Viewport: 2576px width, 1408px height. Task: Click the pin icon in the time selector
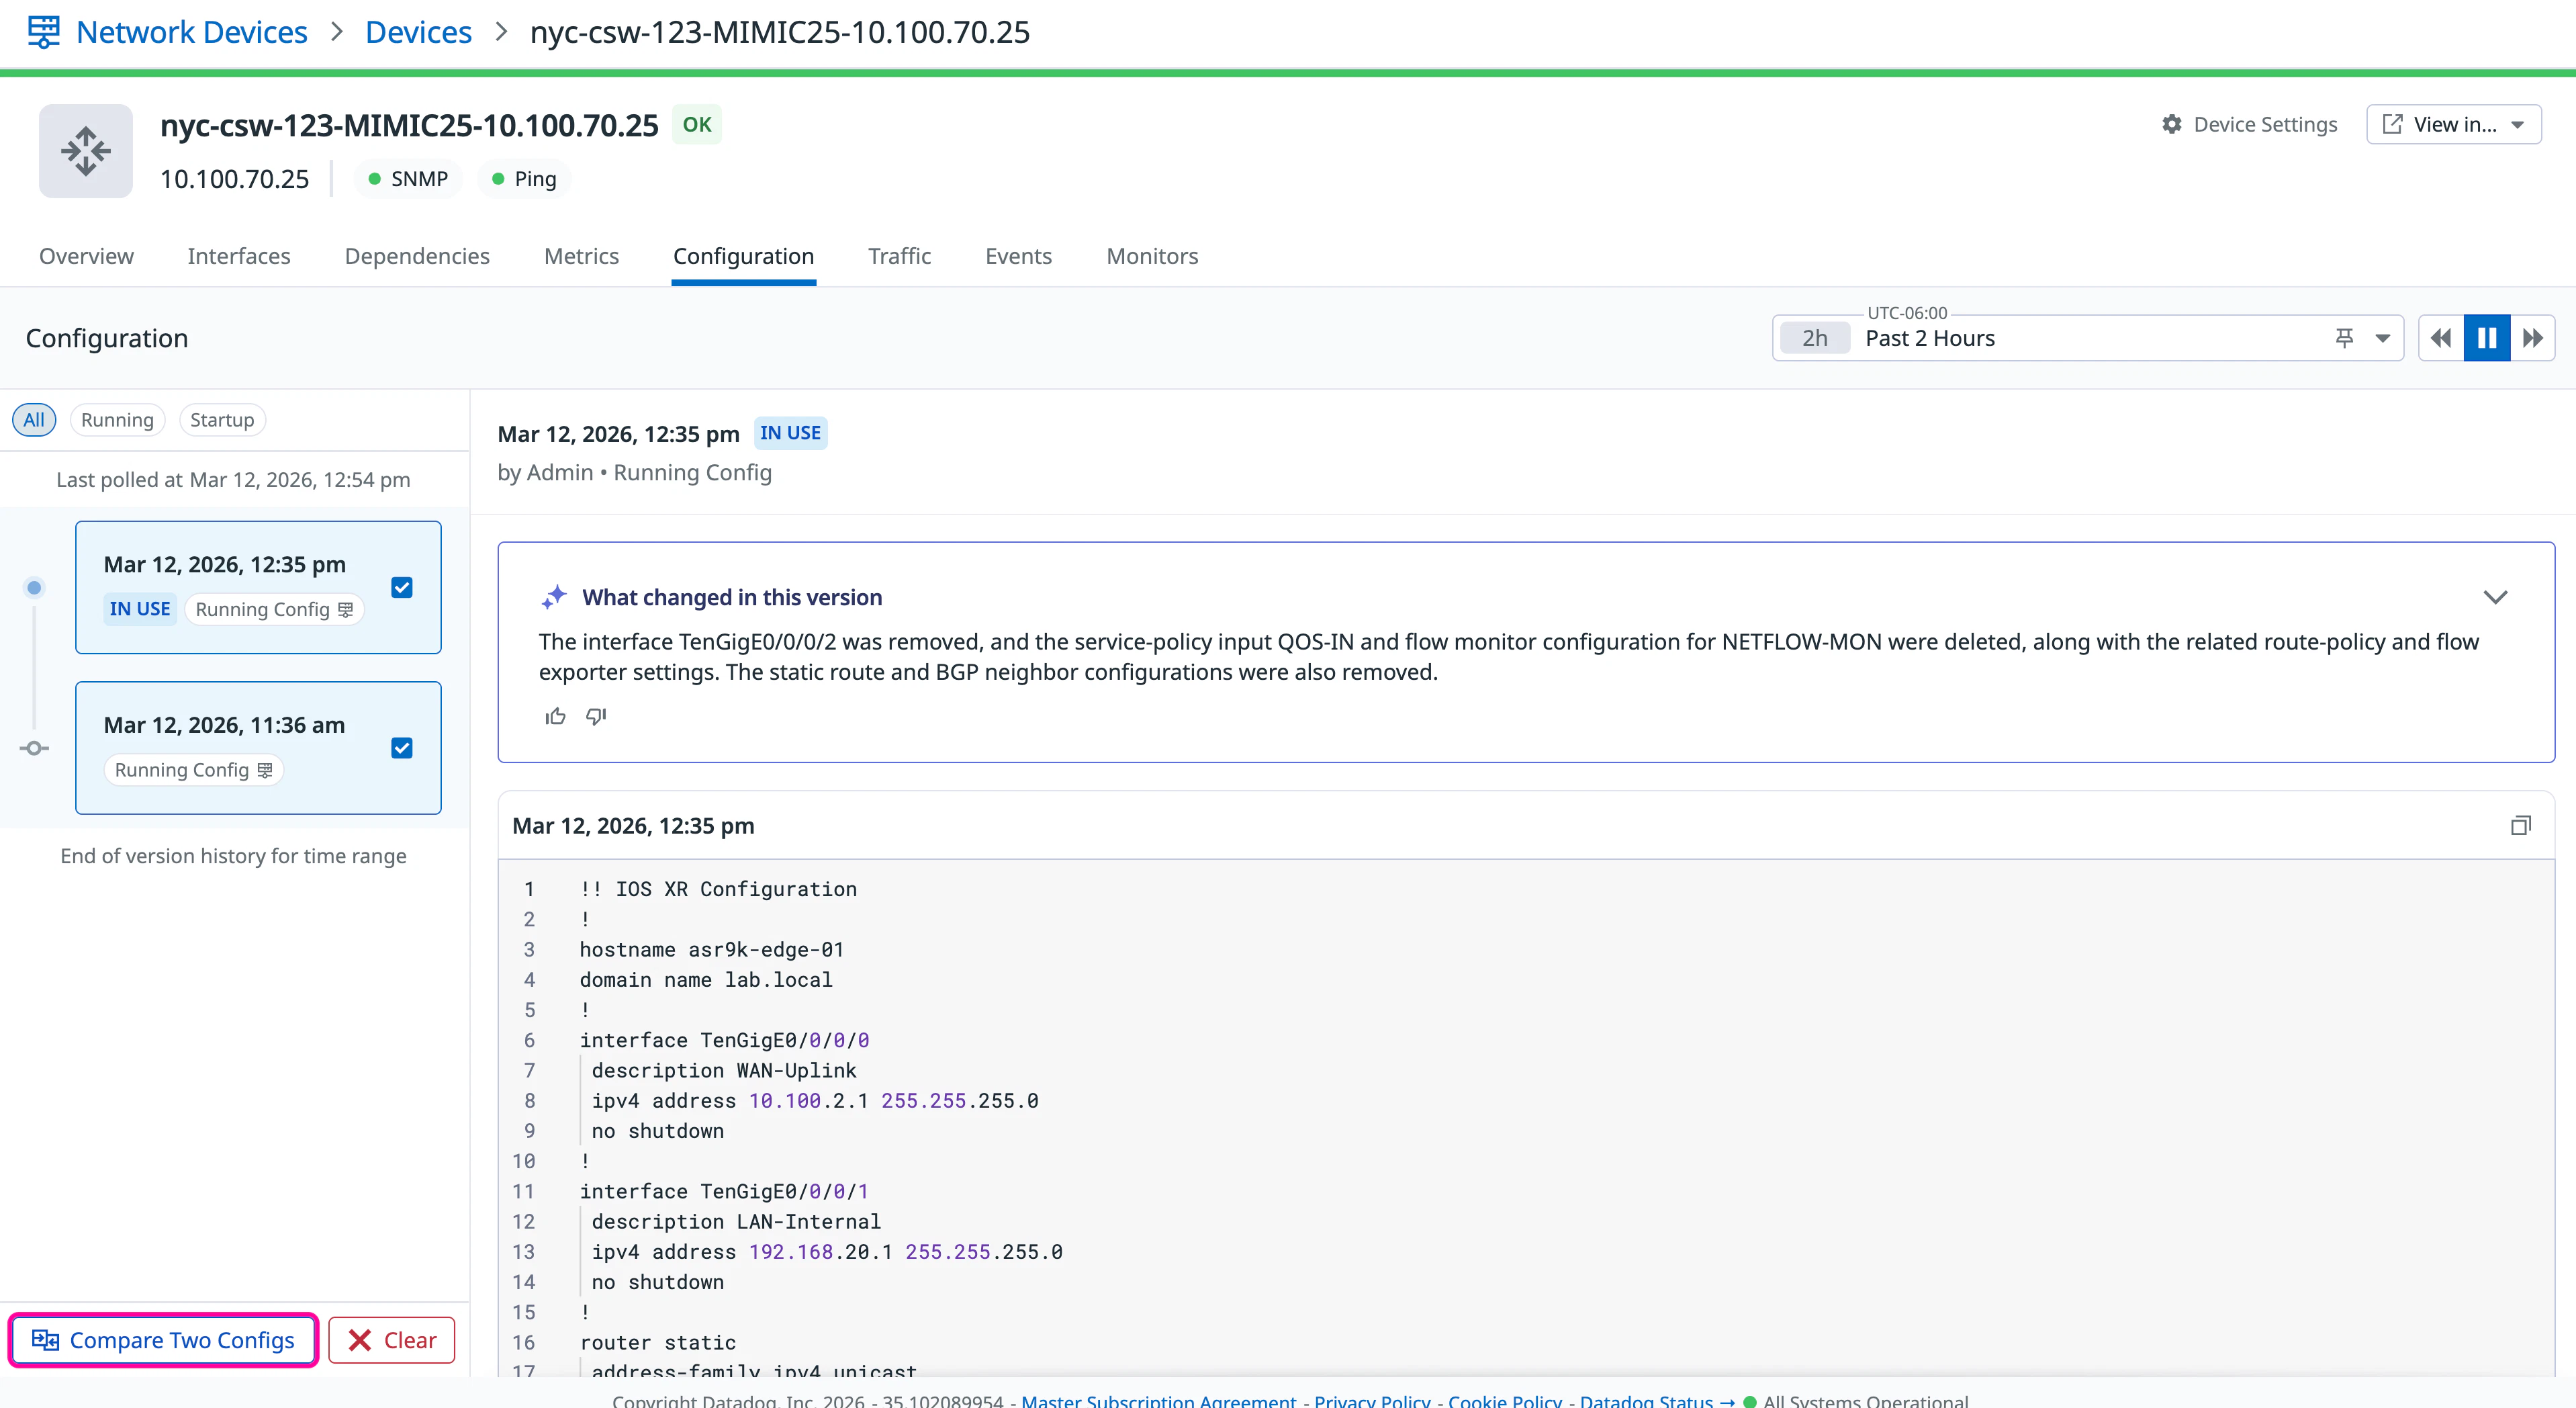coord(2344,338)
